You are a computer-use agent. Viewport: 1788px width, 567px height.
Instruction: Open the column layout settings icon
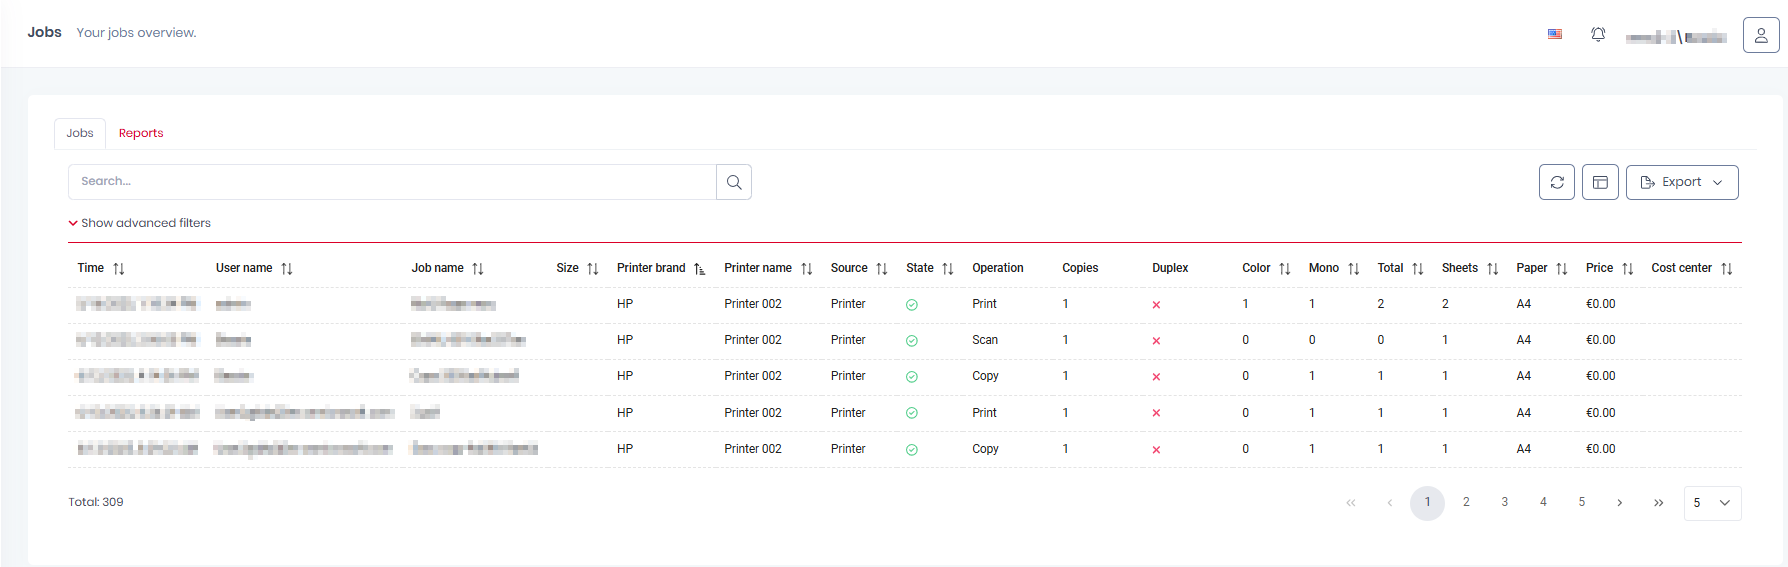click(1600, 182)
